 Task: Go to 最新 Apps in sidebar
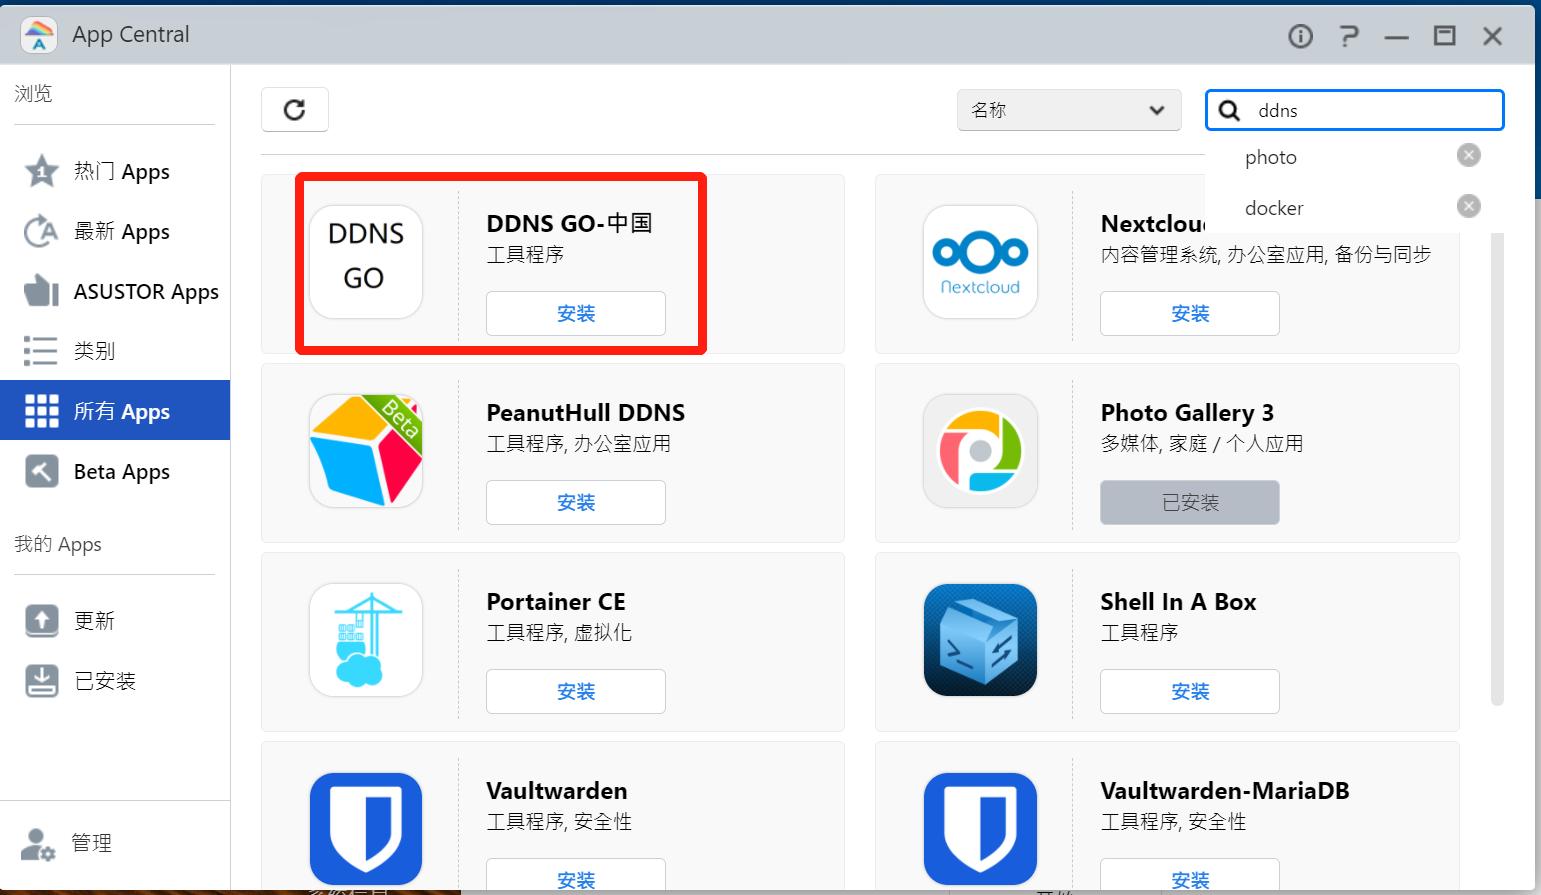click(x=115, y=232)
